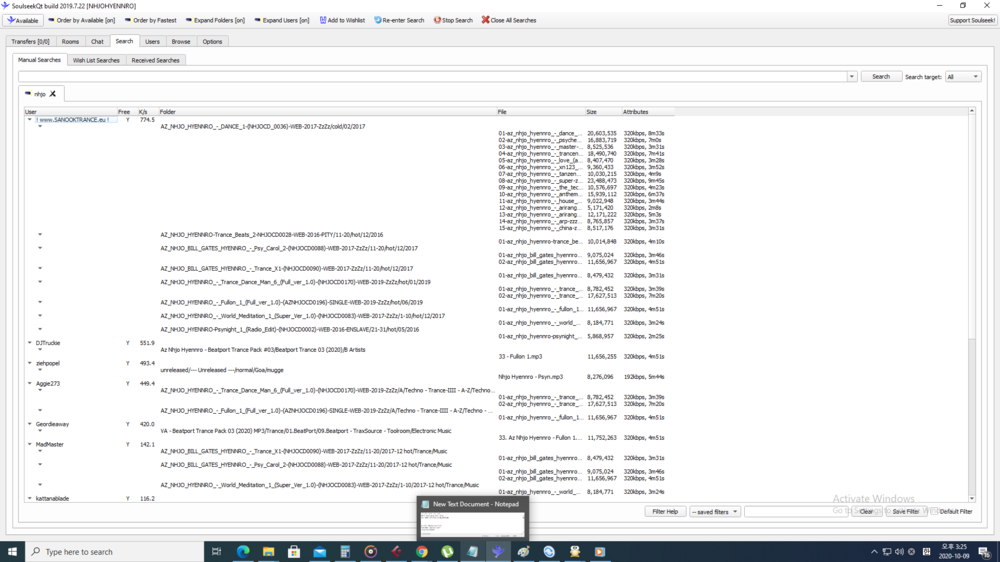The width and height of the screenshot is (1000, 562).
Task: Toggle Expand Folders option
Action: (x=216, y=20)
